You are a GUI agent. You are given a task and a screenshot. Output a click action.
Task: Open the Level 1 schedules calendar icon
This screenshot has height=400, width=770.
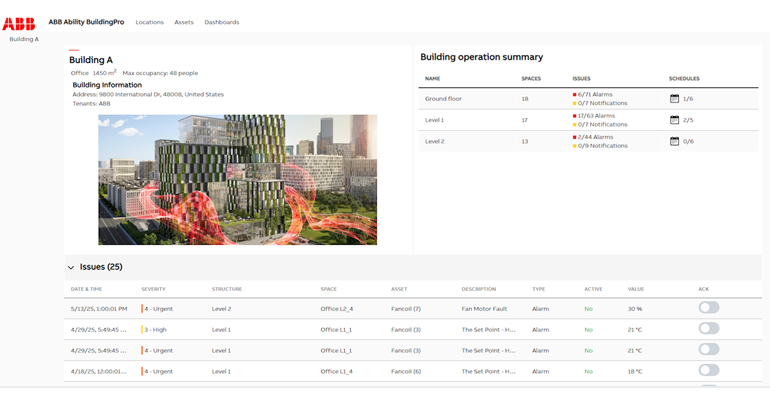[674, 120]
